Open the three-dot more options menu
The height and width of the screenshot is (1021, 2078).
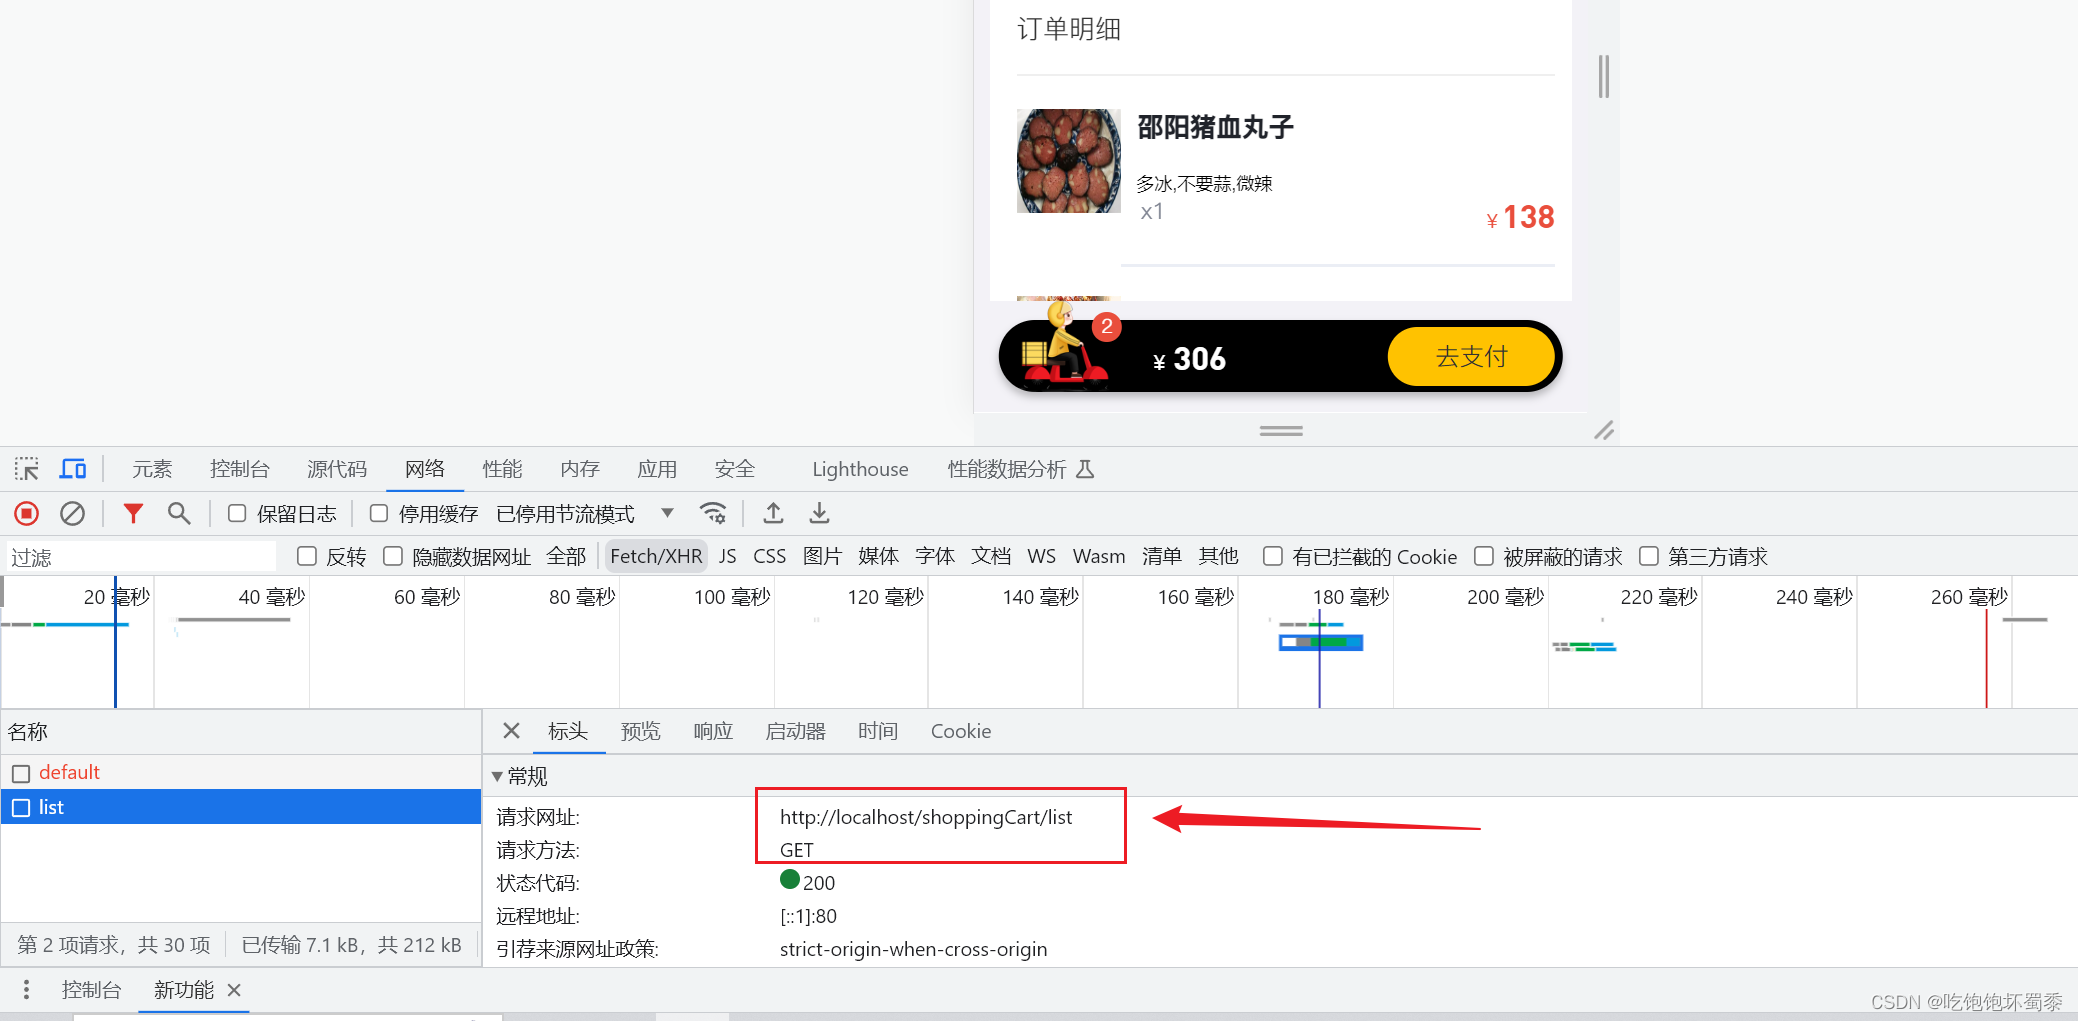pyautogui.click(x=25, y=989)
